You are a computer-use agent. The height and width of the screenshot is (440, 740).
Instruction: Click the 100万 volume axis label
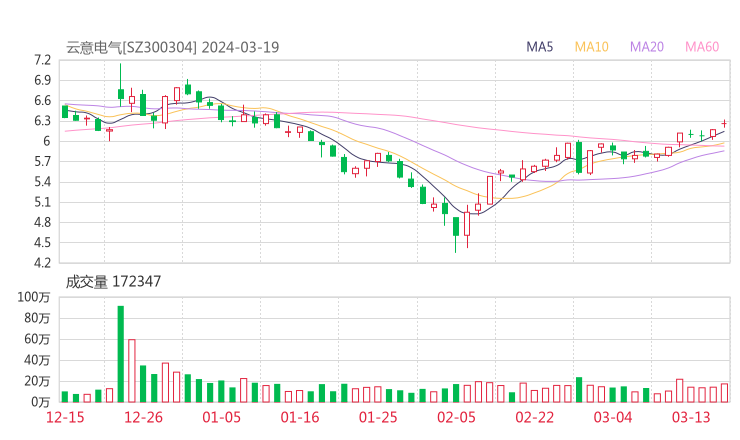[34, 297]
